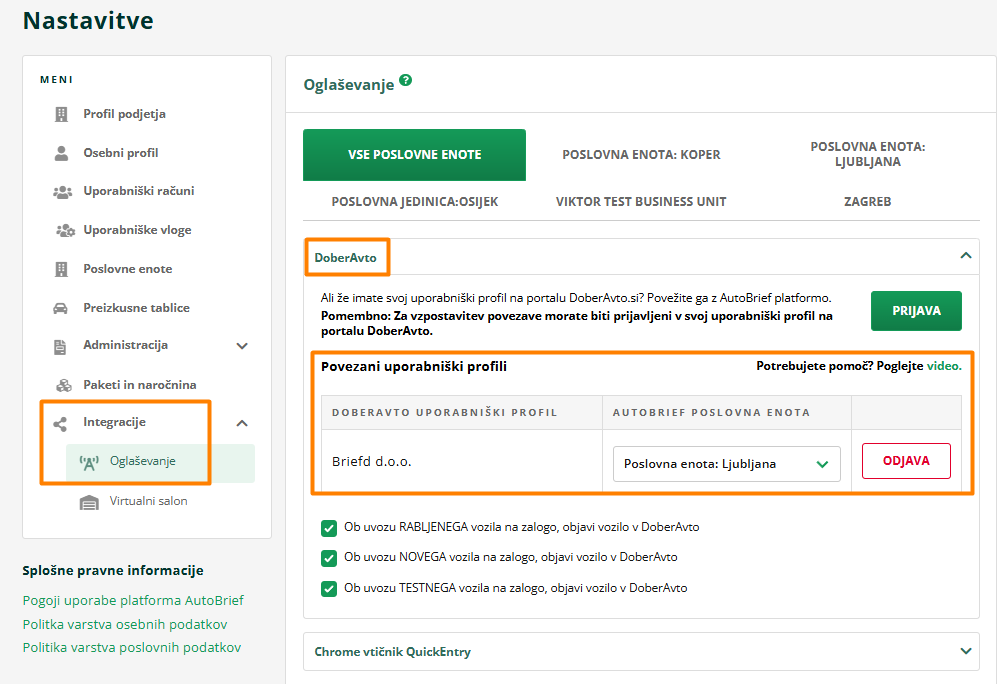Click the Povezani uporabniški profili heading

(414, 366)
